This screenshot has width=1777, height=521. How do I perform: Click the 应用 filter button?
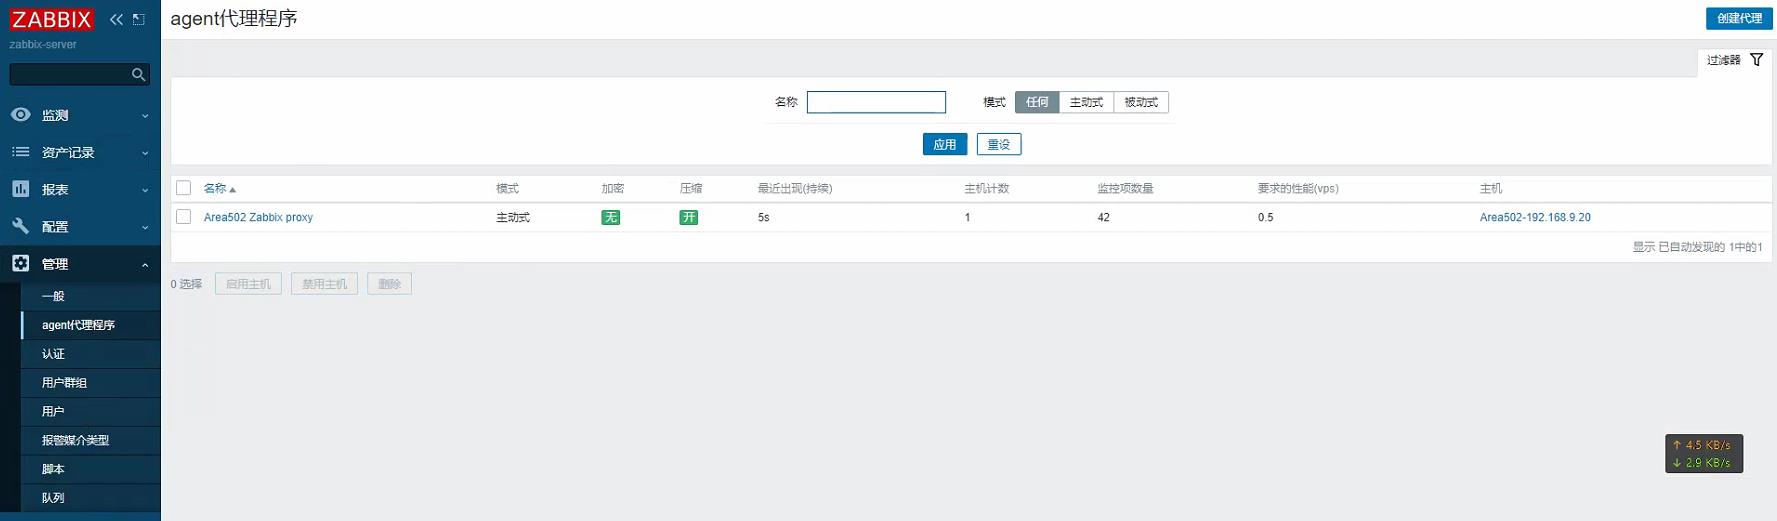tap(945, 144)
